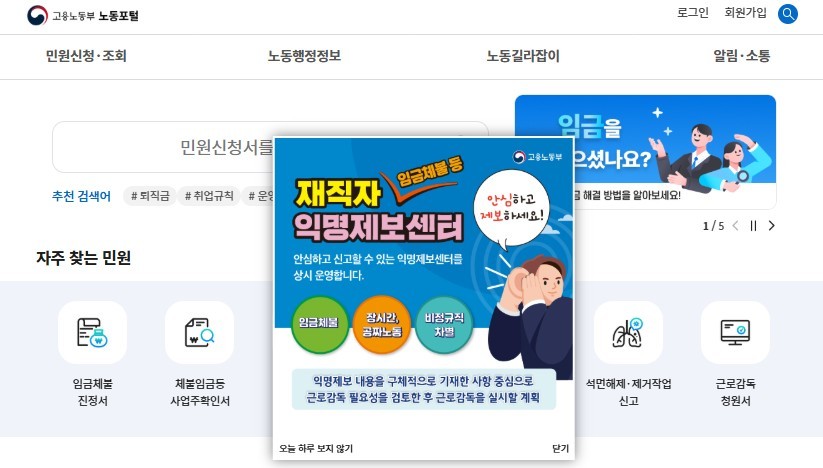Select 오늘 하루 보지 않기 in popup
Screen dimensions: 823x468
point(316,449)
